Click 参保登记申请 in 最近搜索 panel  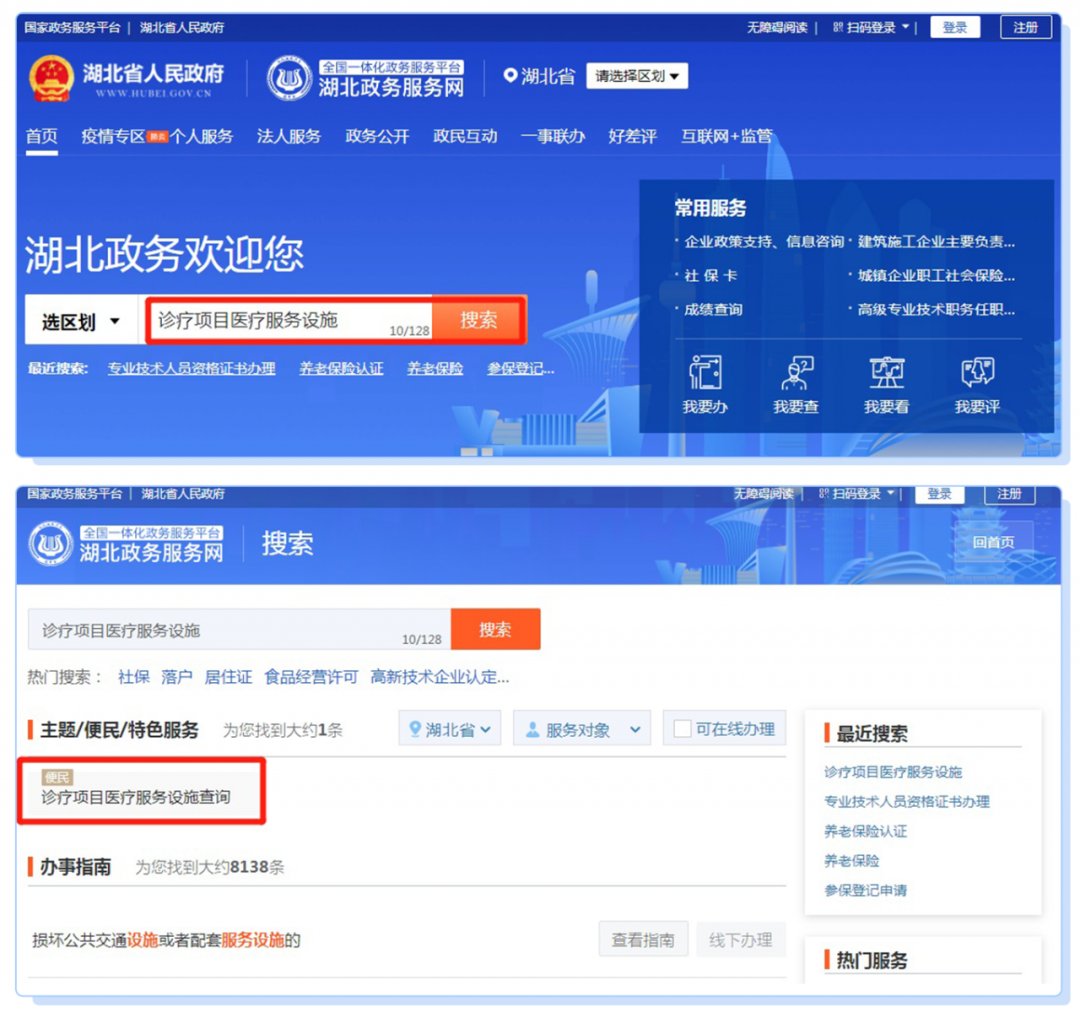(x=866, y=890)
